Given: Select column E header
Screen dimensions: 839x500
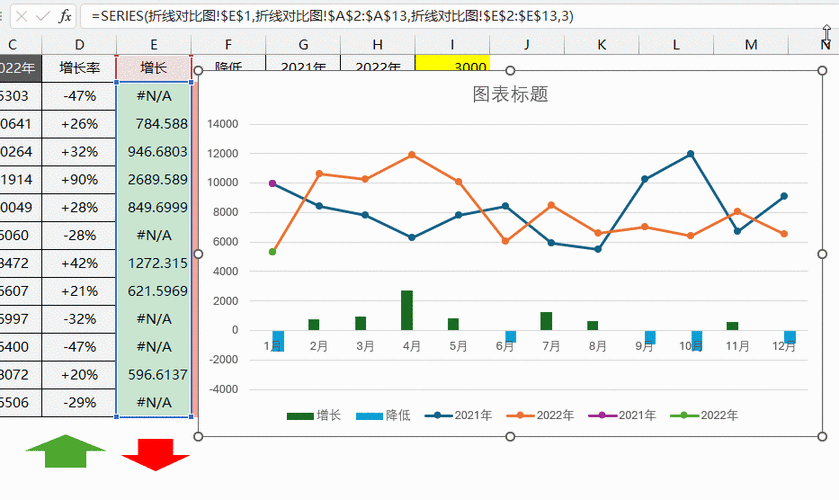Looking at the screenshot, I should tap(154, 45).
